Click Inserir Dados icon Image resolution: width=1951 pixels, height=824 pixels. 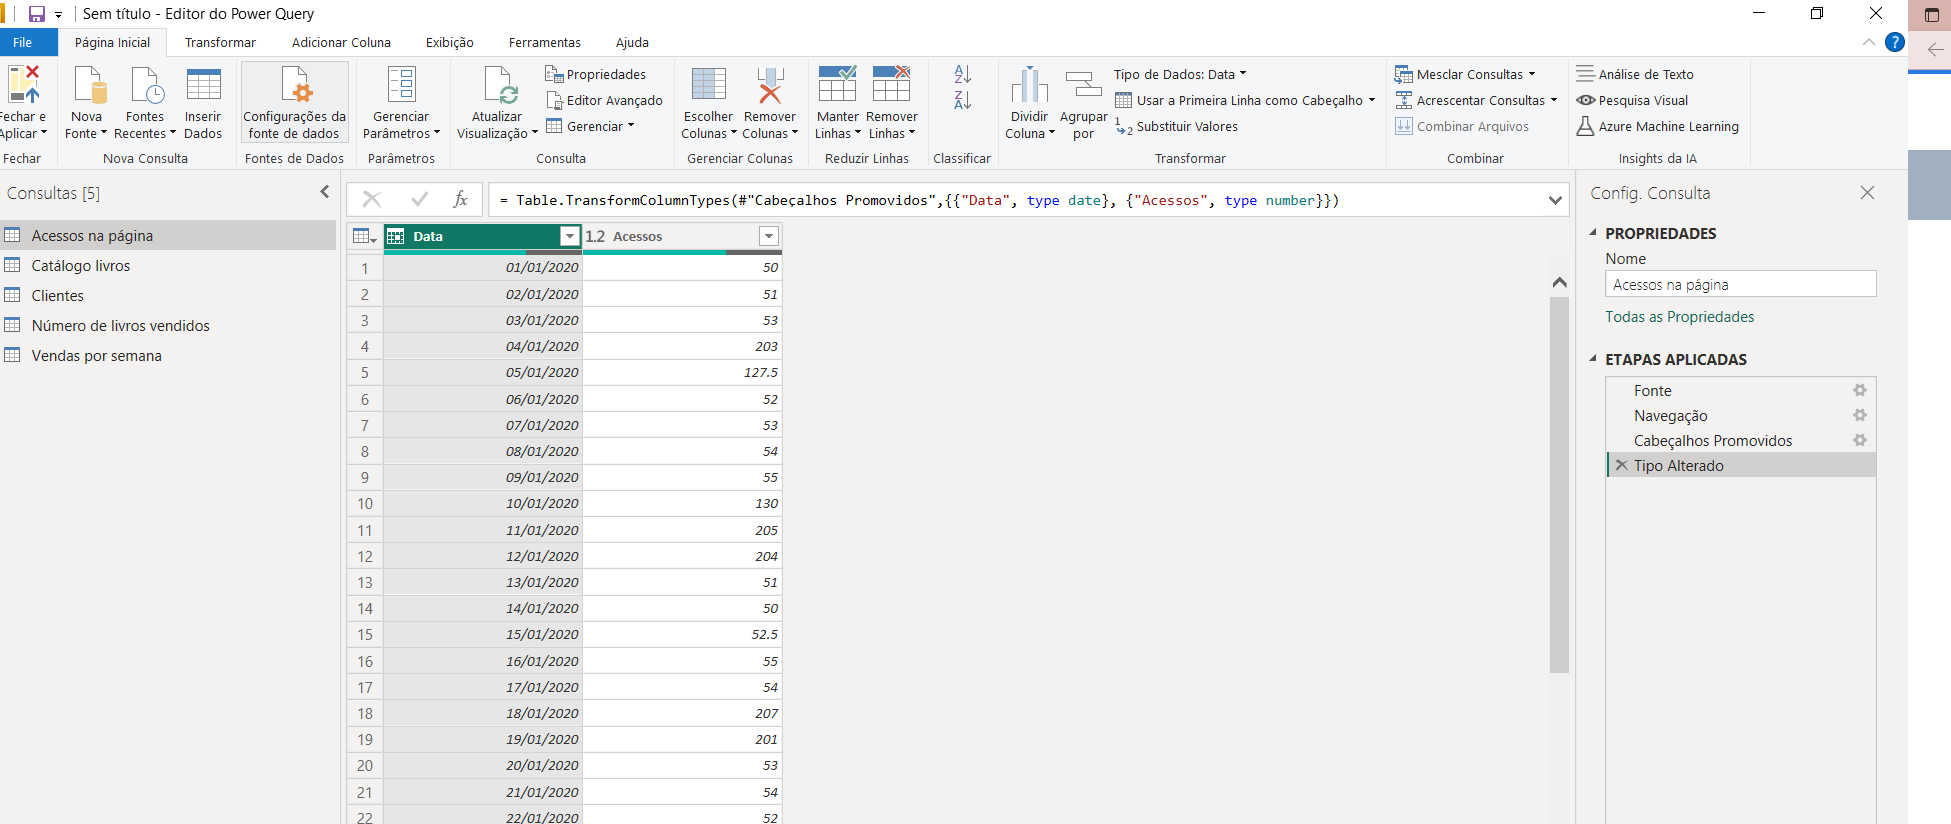pos(203,86)
